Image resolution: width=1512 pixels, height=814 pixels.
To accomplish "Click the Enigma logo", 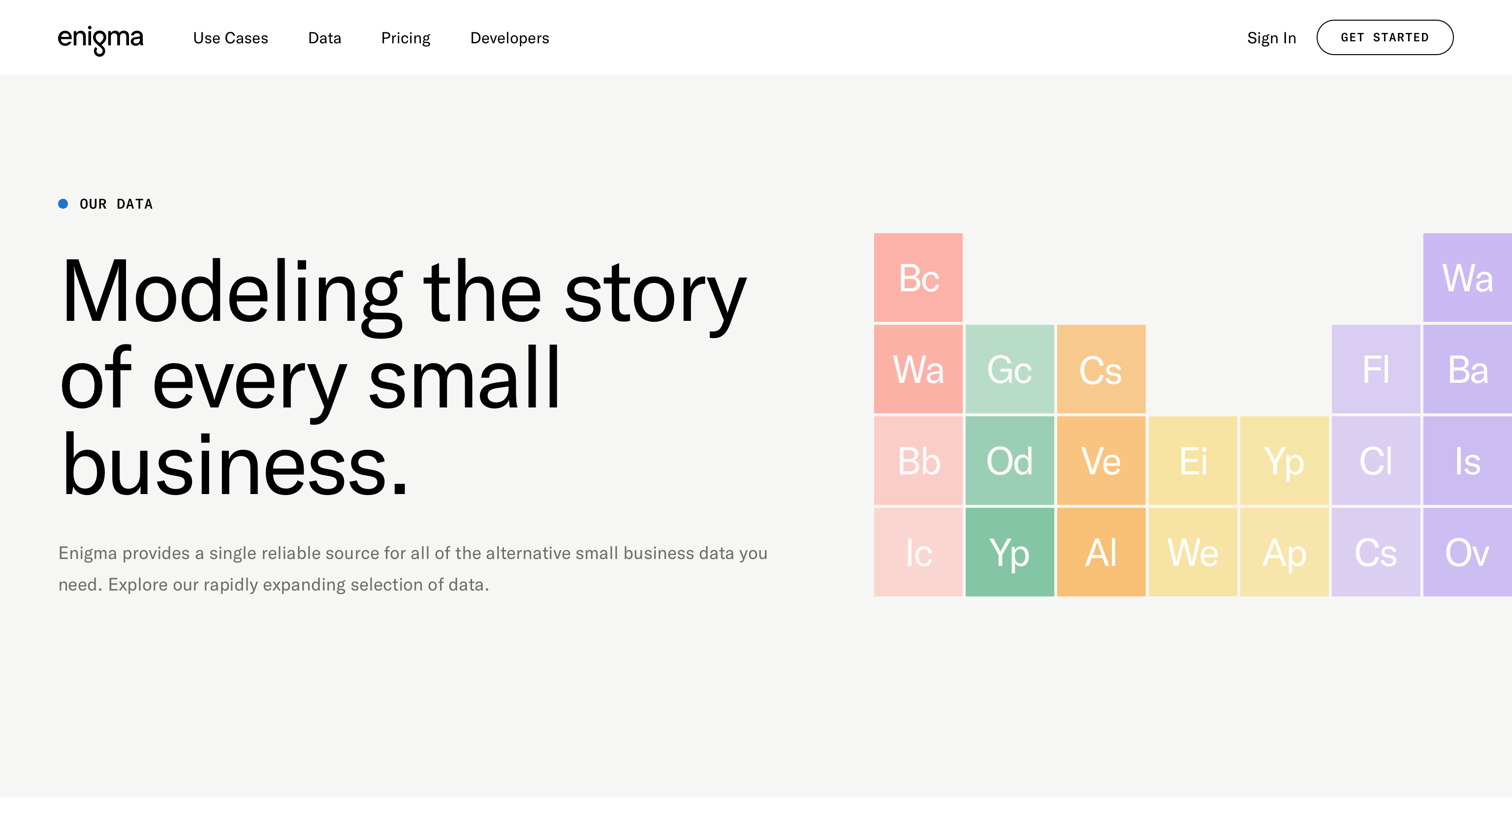I will coord(100,39).
